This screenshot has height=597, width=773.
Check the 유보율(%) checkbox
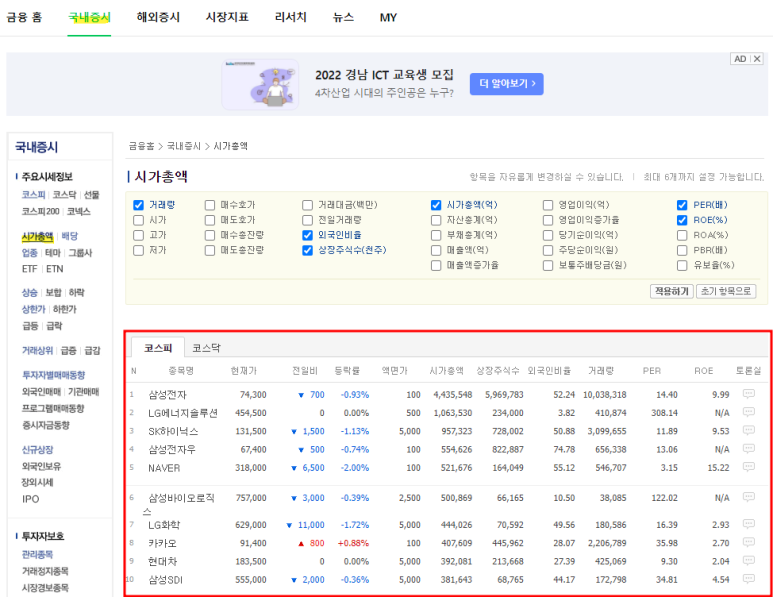(682, 266)
